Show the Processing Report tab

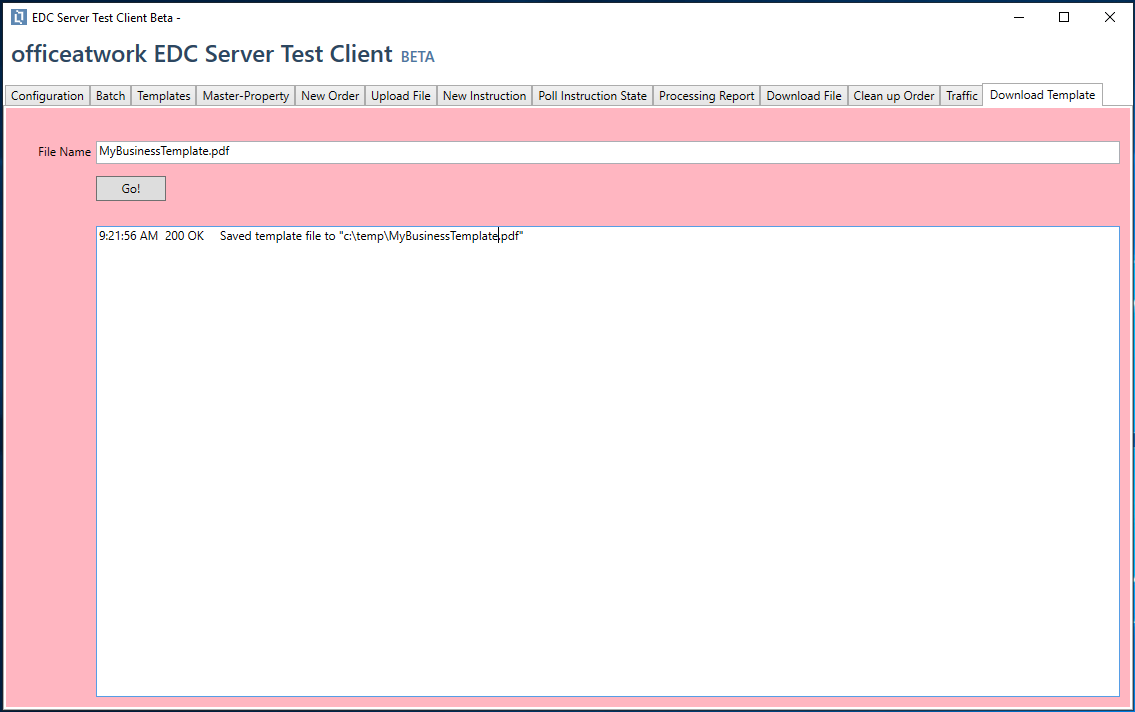[x=706, y=96]
